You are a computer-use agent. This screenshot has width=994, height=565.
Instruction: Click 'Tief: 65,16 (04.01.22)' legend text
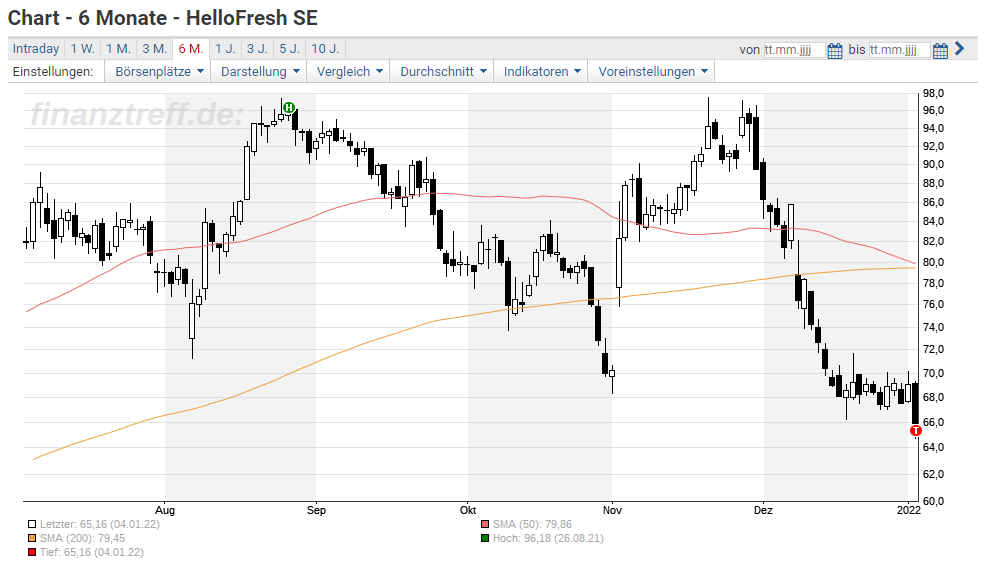[x=92, y=552]
